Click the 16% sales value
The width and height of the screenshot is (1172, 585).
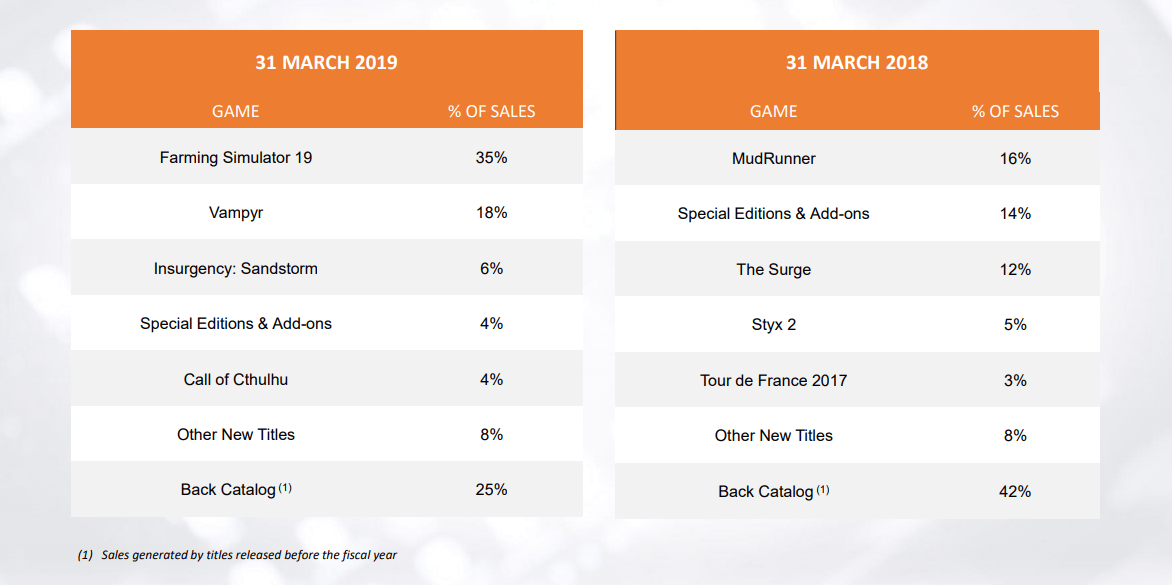click(x=1015, y=158)
